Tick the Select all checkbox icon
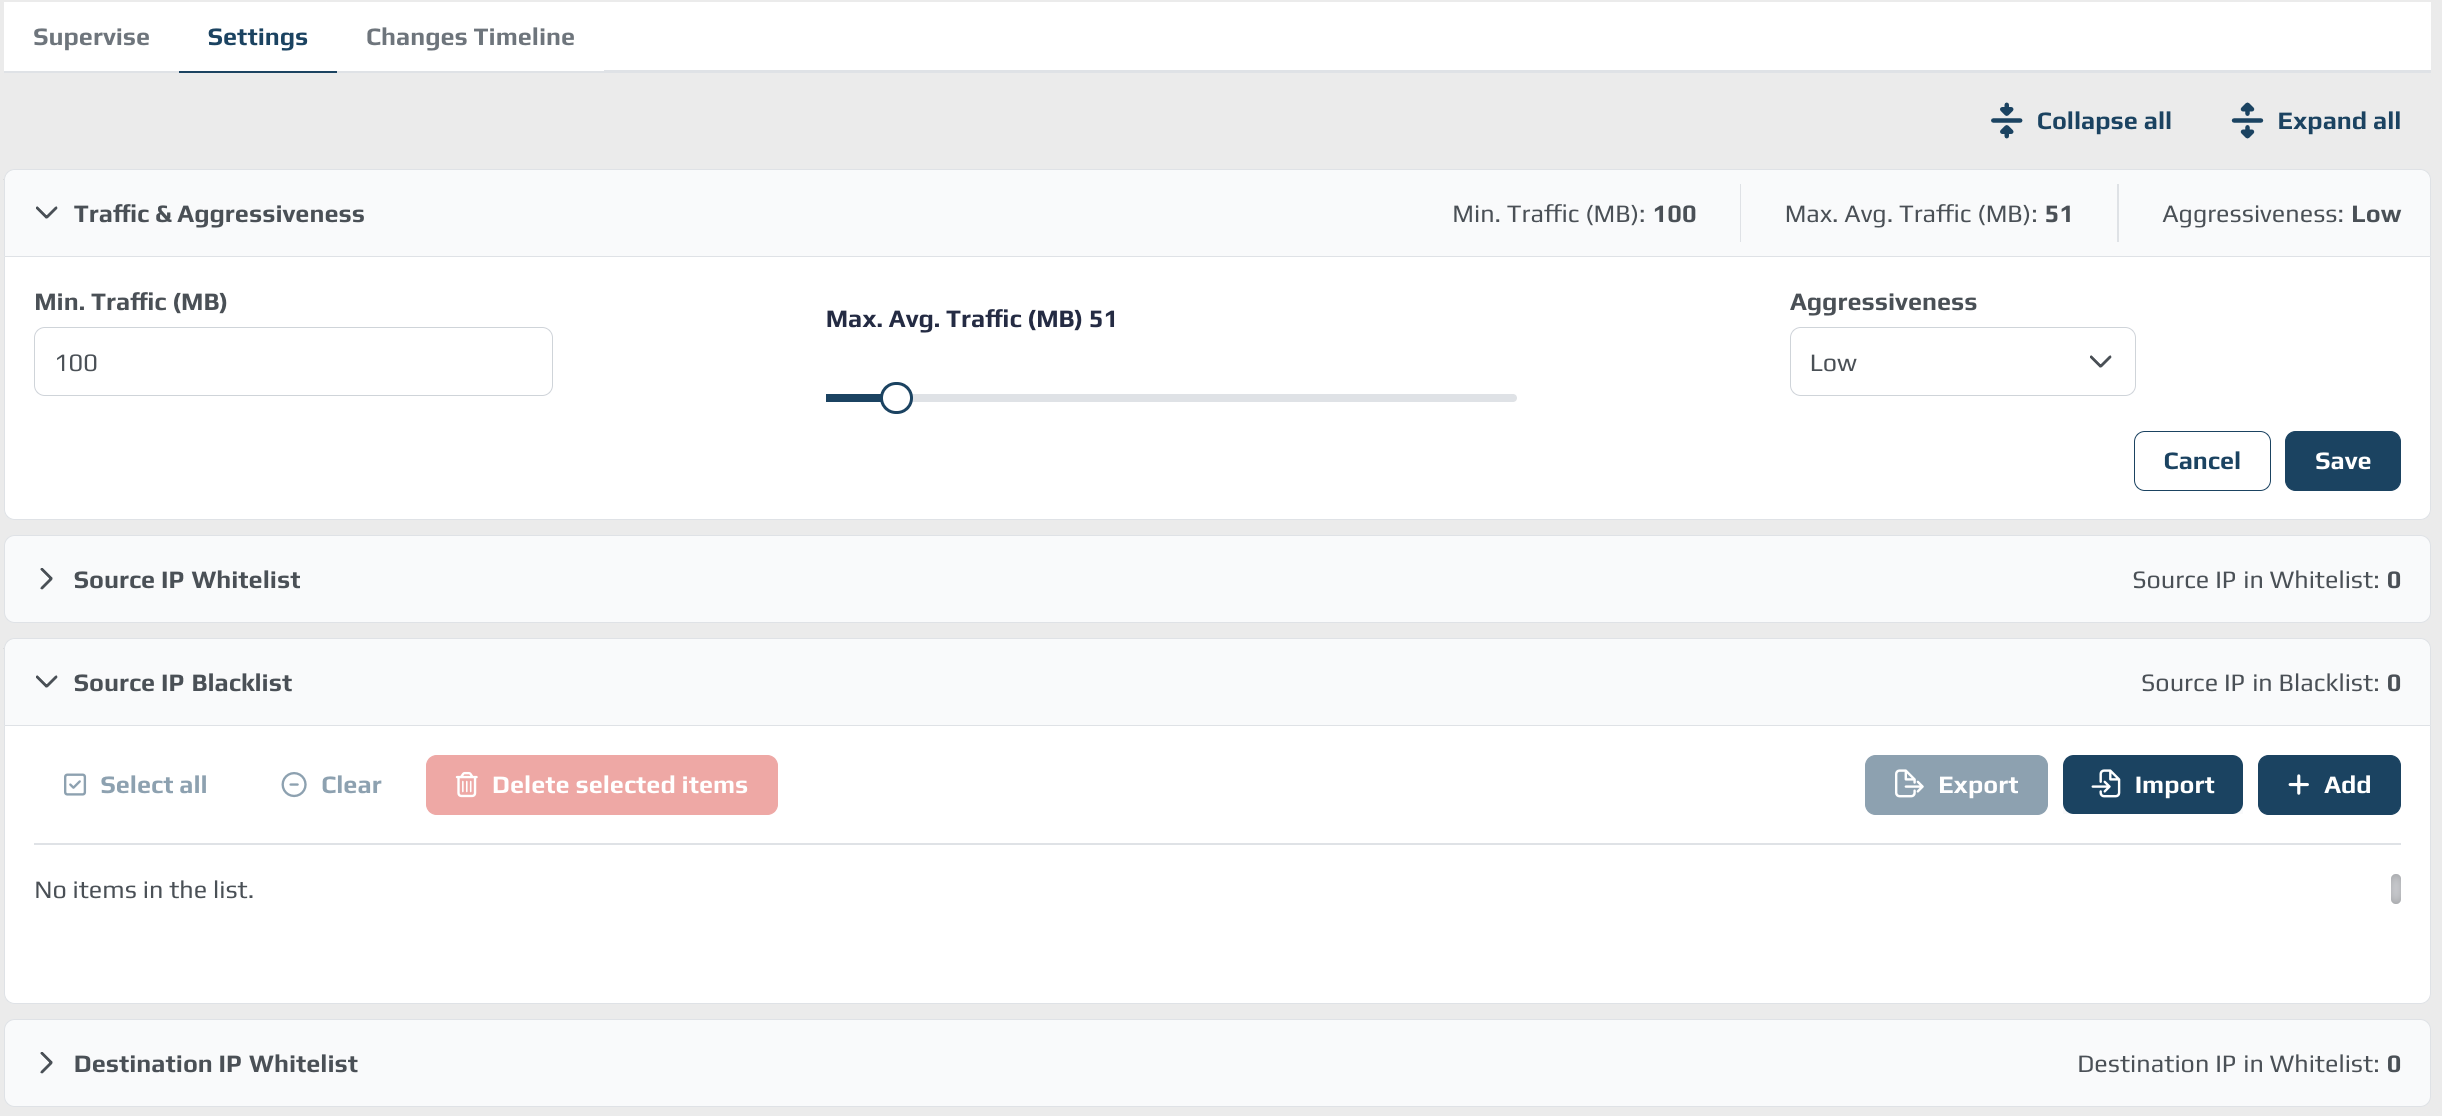Image resolution: width=2442 pixels, height=1116 pixels. pos(75,785)
